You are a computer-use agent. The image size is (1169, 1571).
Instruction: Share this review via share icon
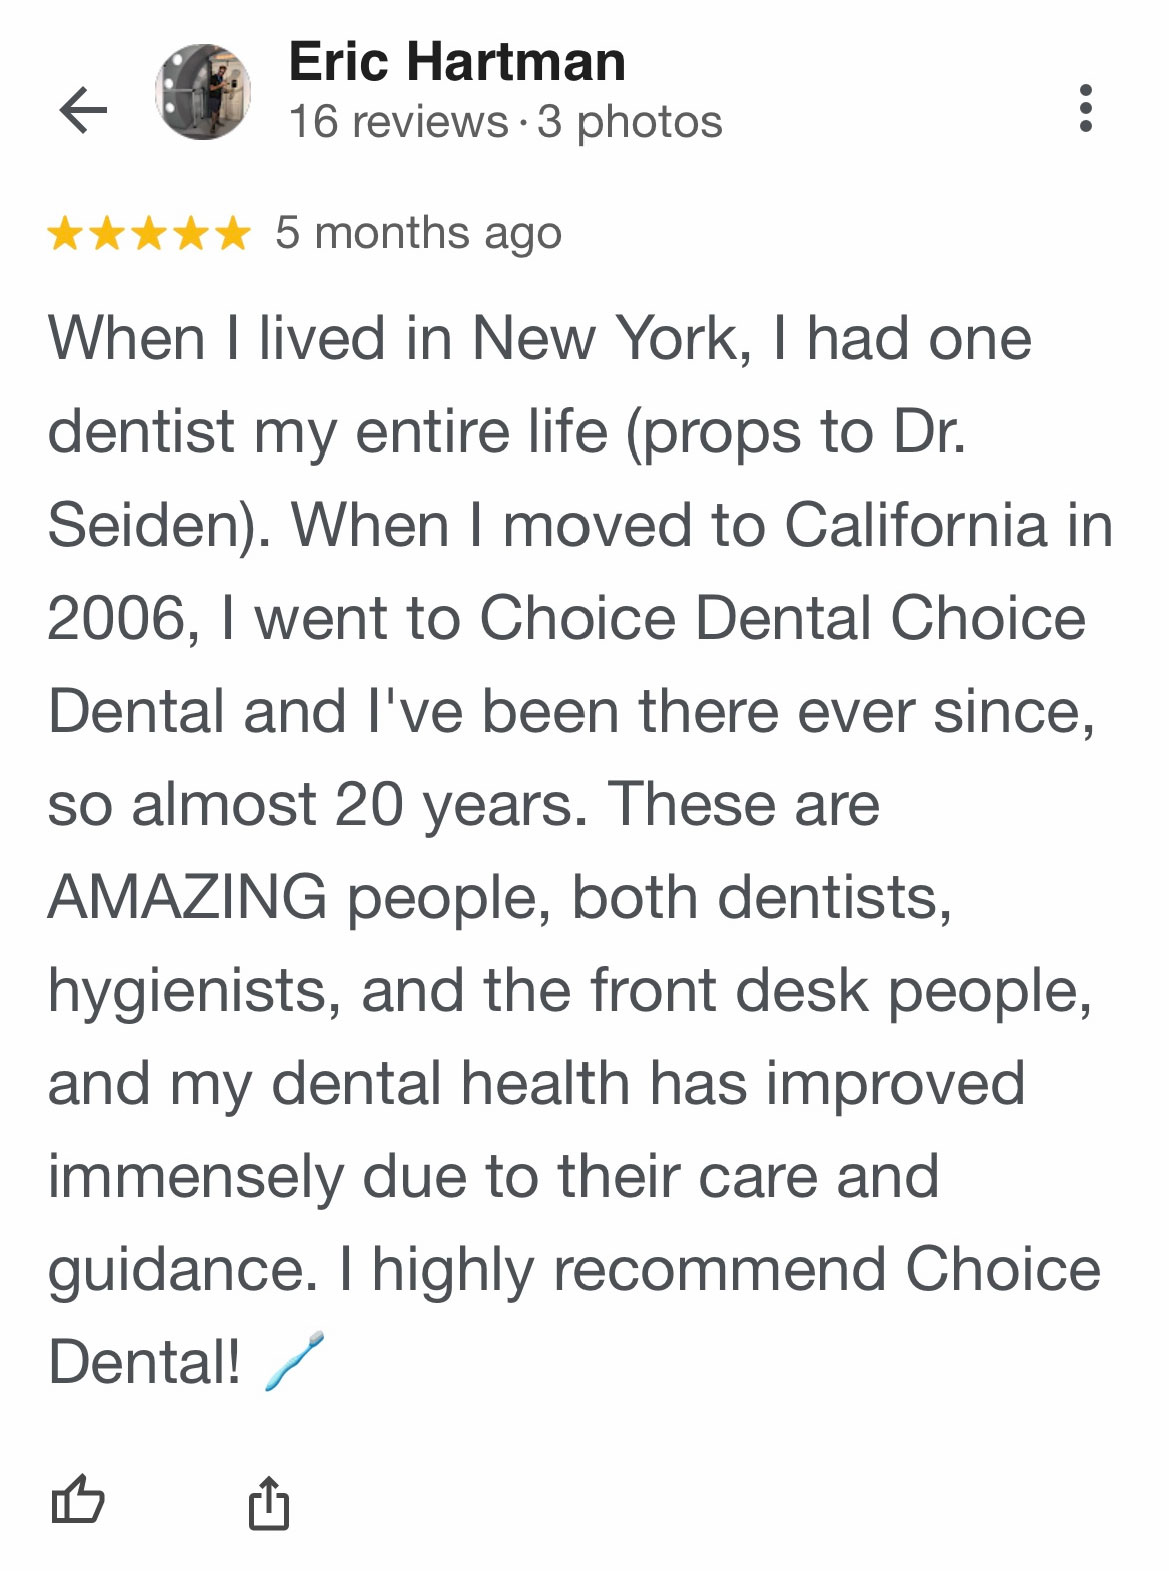coord(268,1502)
